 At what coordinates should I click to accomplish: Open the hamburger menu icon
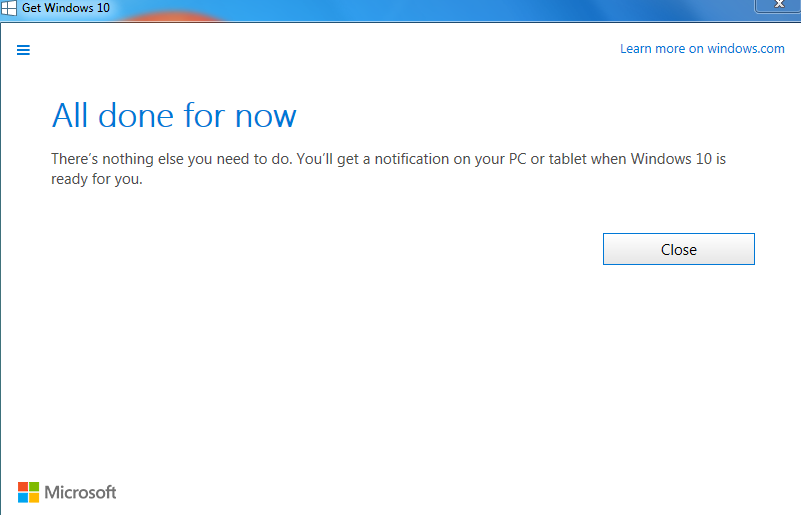click(24, 50)
